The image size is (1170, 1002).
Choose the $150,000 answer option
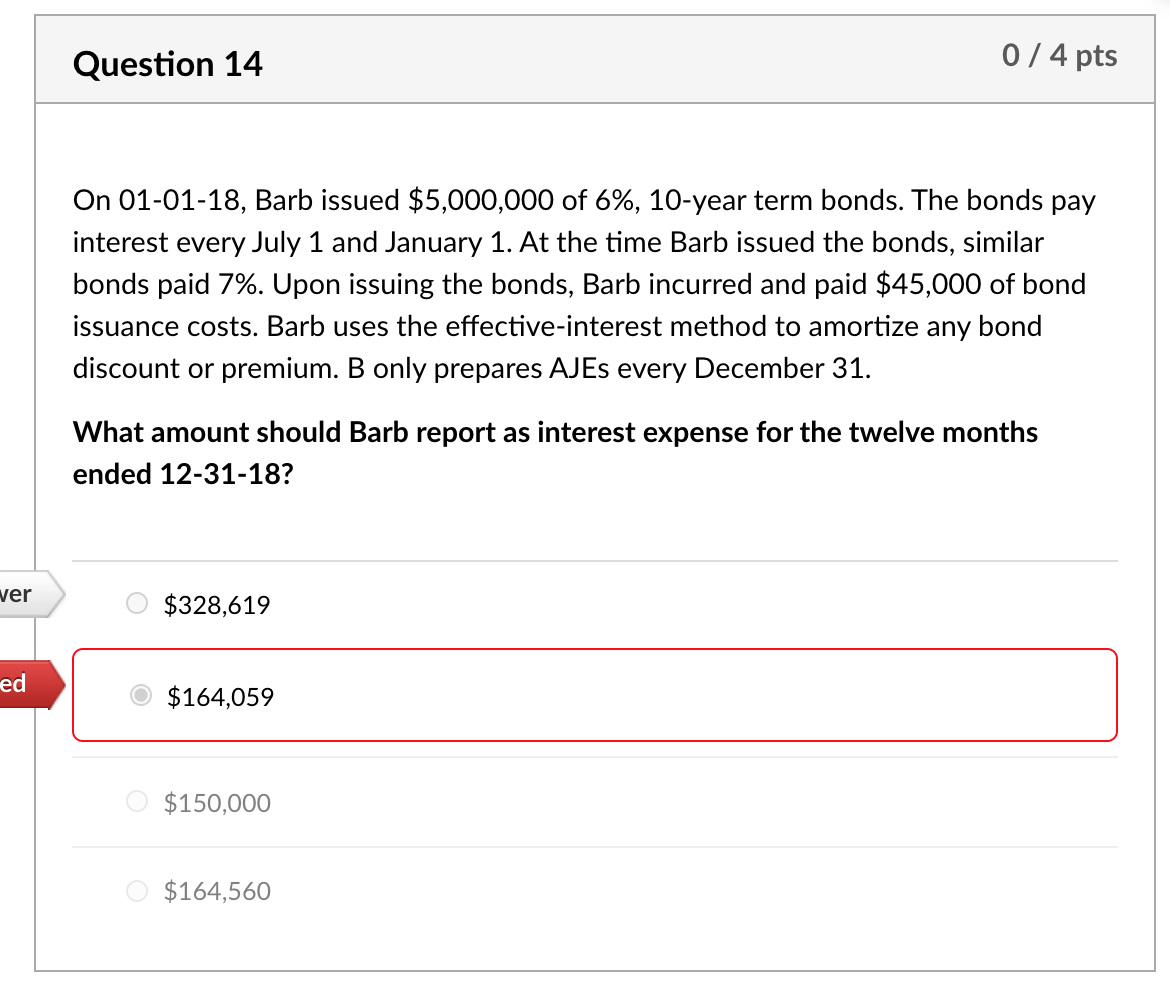click(136, 800)
